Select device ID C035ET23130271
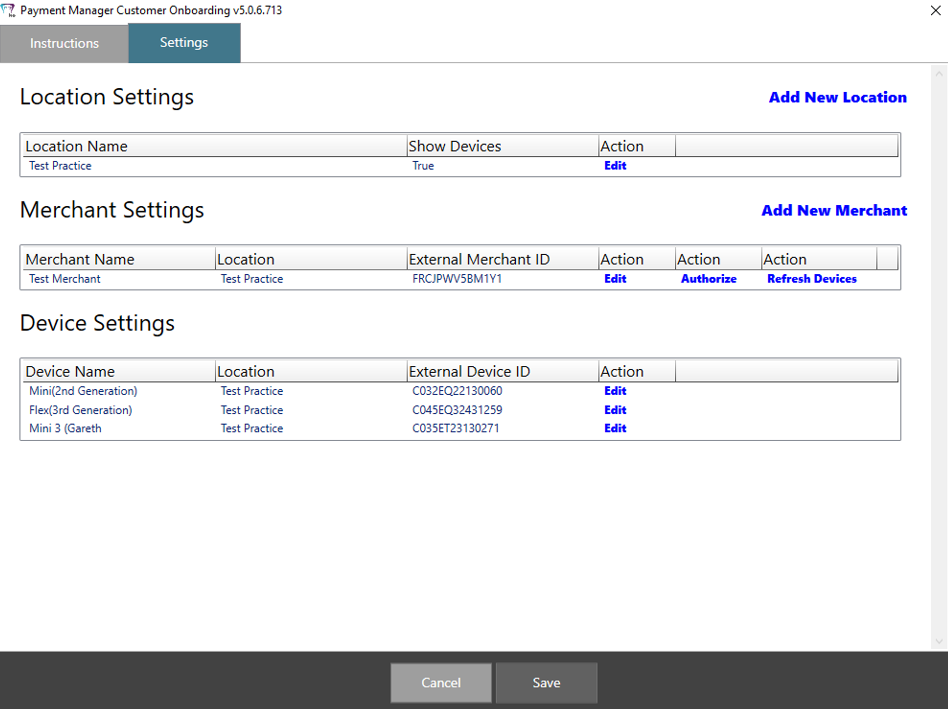 (456, 428)
